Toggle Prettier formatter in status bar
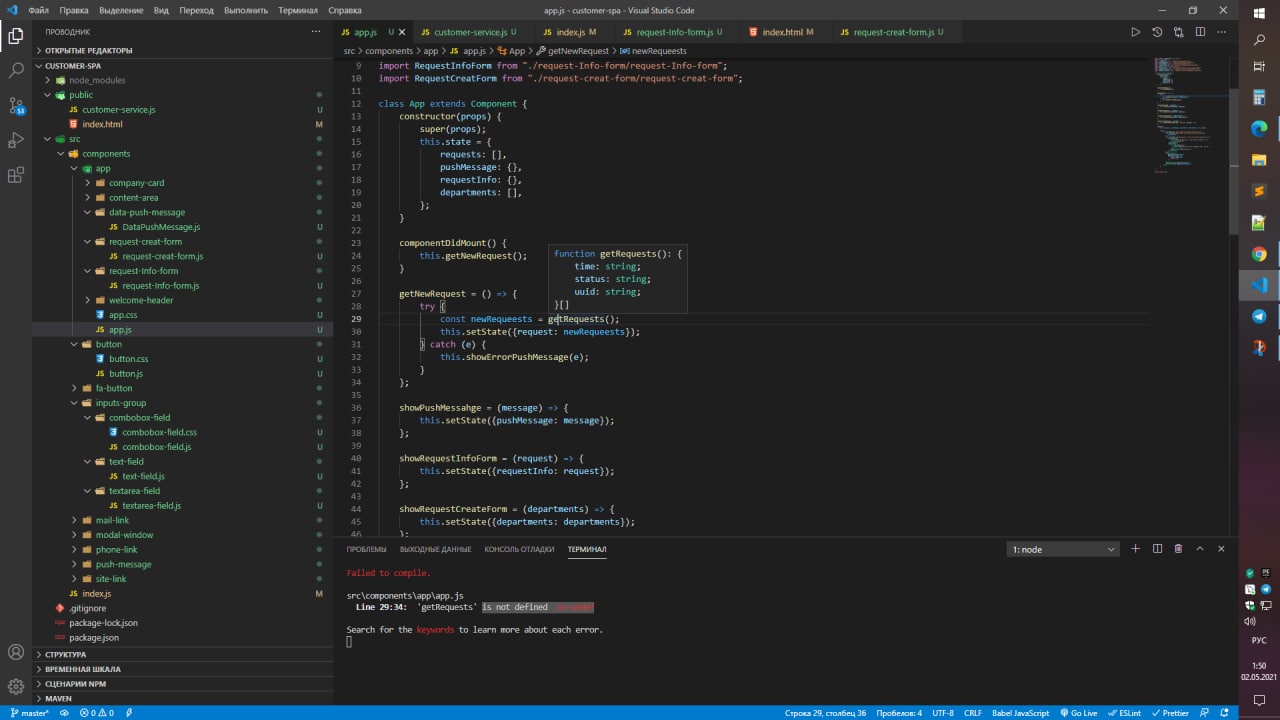The height and width of the screenshot is (720, 1280). [1170, 713]
